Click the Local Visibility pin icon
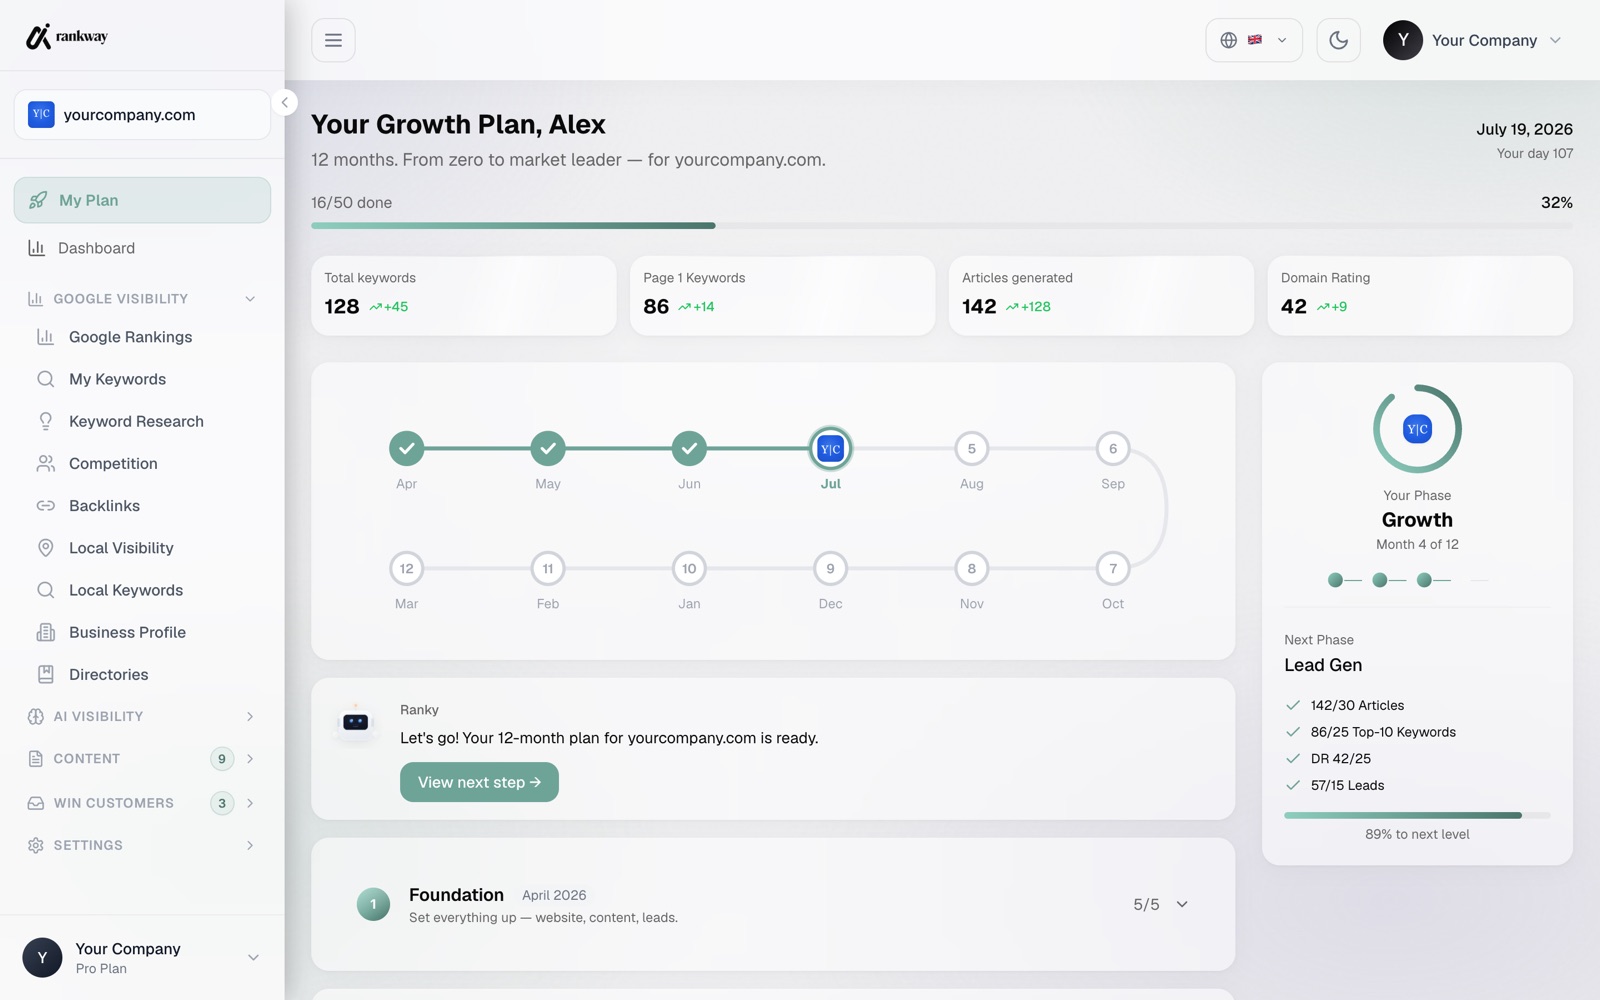1600x1000 pixels. coord(46,548)
